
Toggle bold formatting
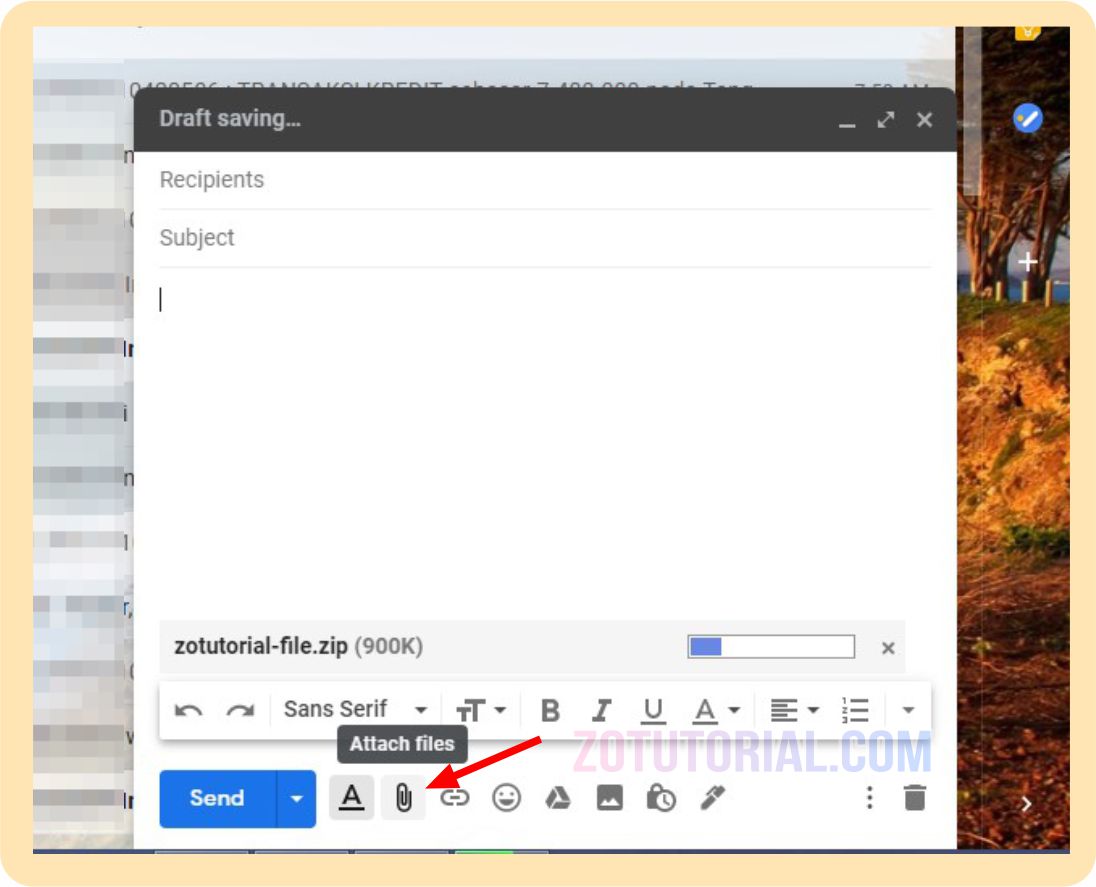click(549, 710)
